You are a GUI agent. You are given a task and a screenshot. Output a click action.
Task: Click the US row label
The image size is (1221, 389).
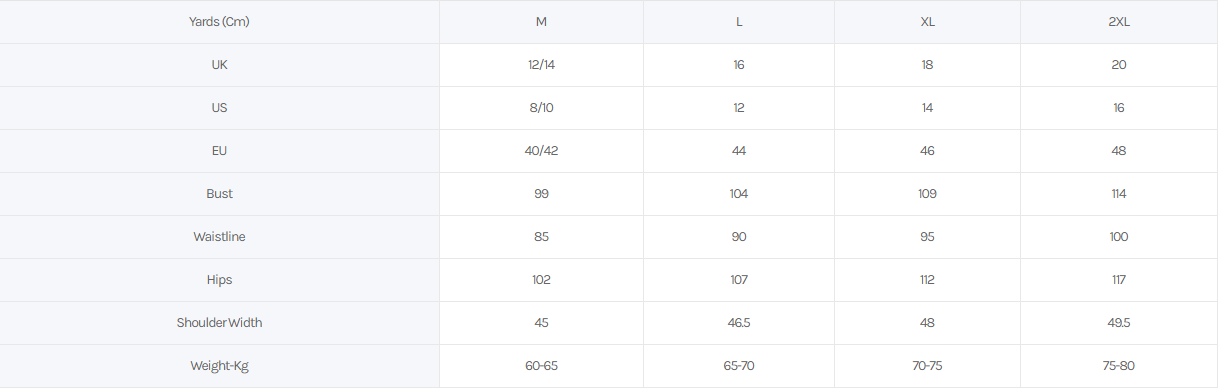(x=219, y=108)
